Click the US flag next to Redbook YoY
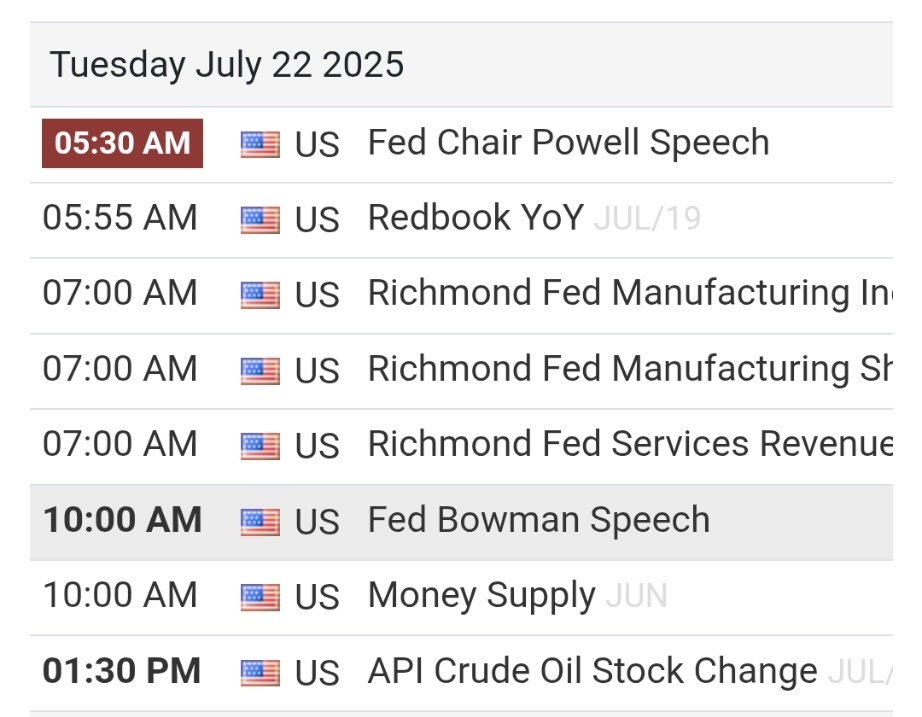 260,220
